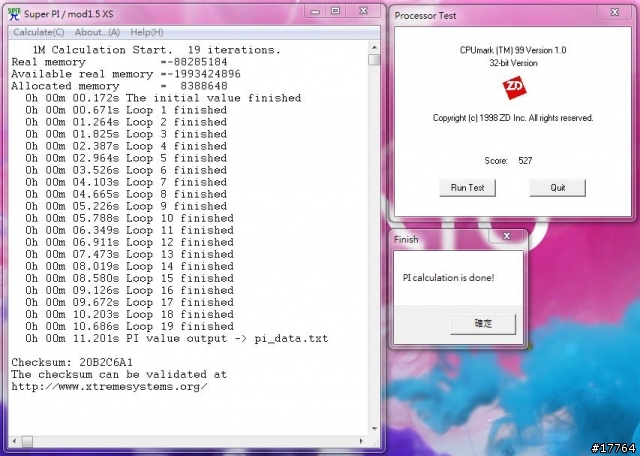Click the "Loop 10 finished" line
This screenshot has width=640, height=456.
point(129,218)
